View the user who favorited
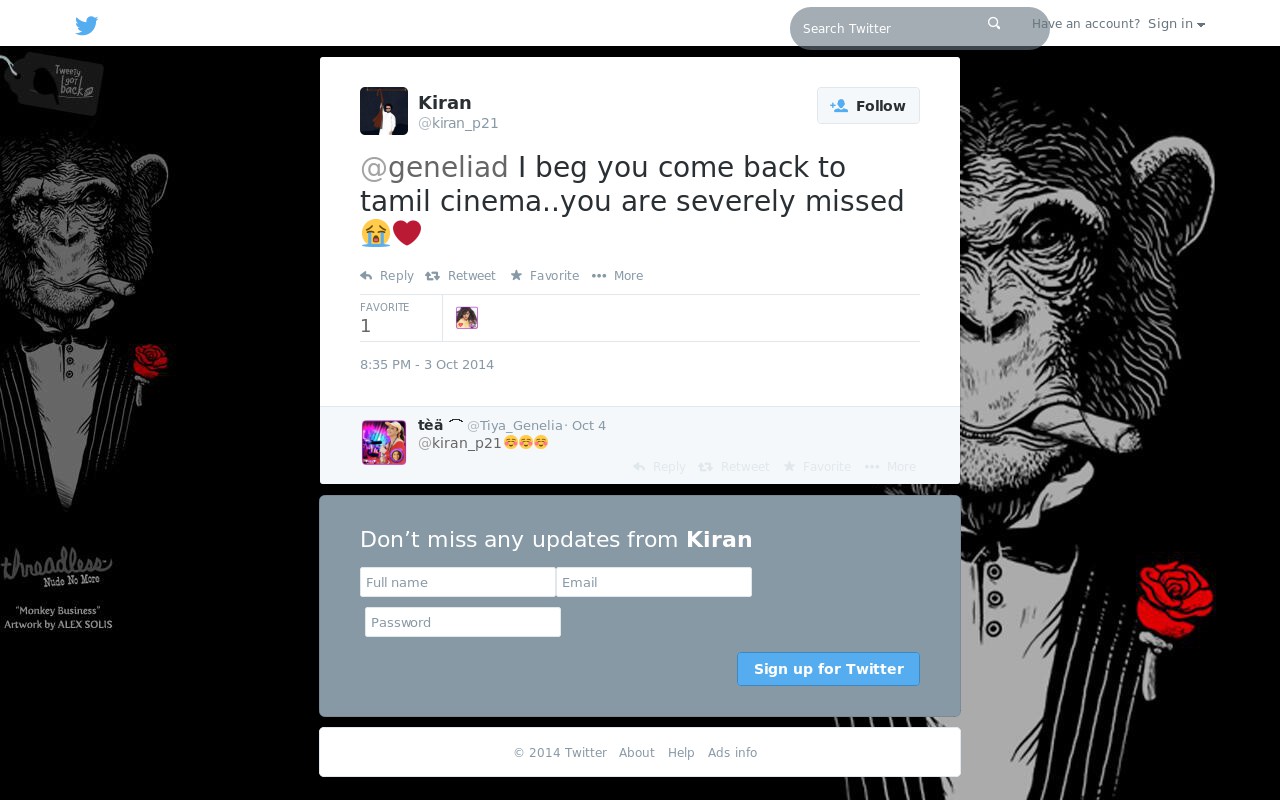 click(x=467, y=318)
